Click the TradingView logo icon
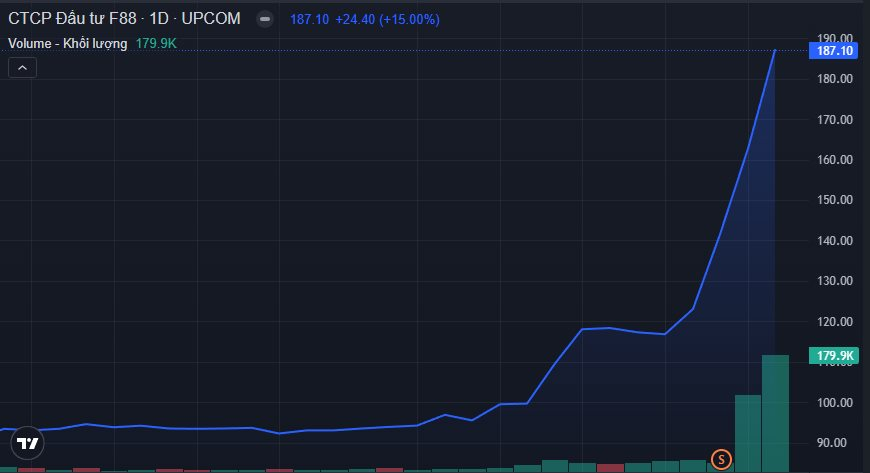870x473 pixels. click(29, 442)
